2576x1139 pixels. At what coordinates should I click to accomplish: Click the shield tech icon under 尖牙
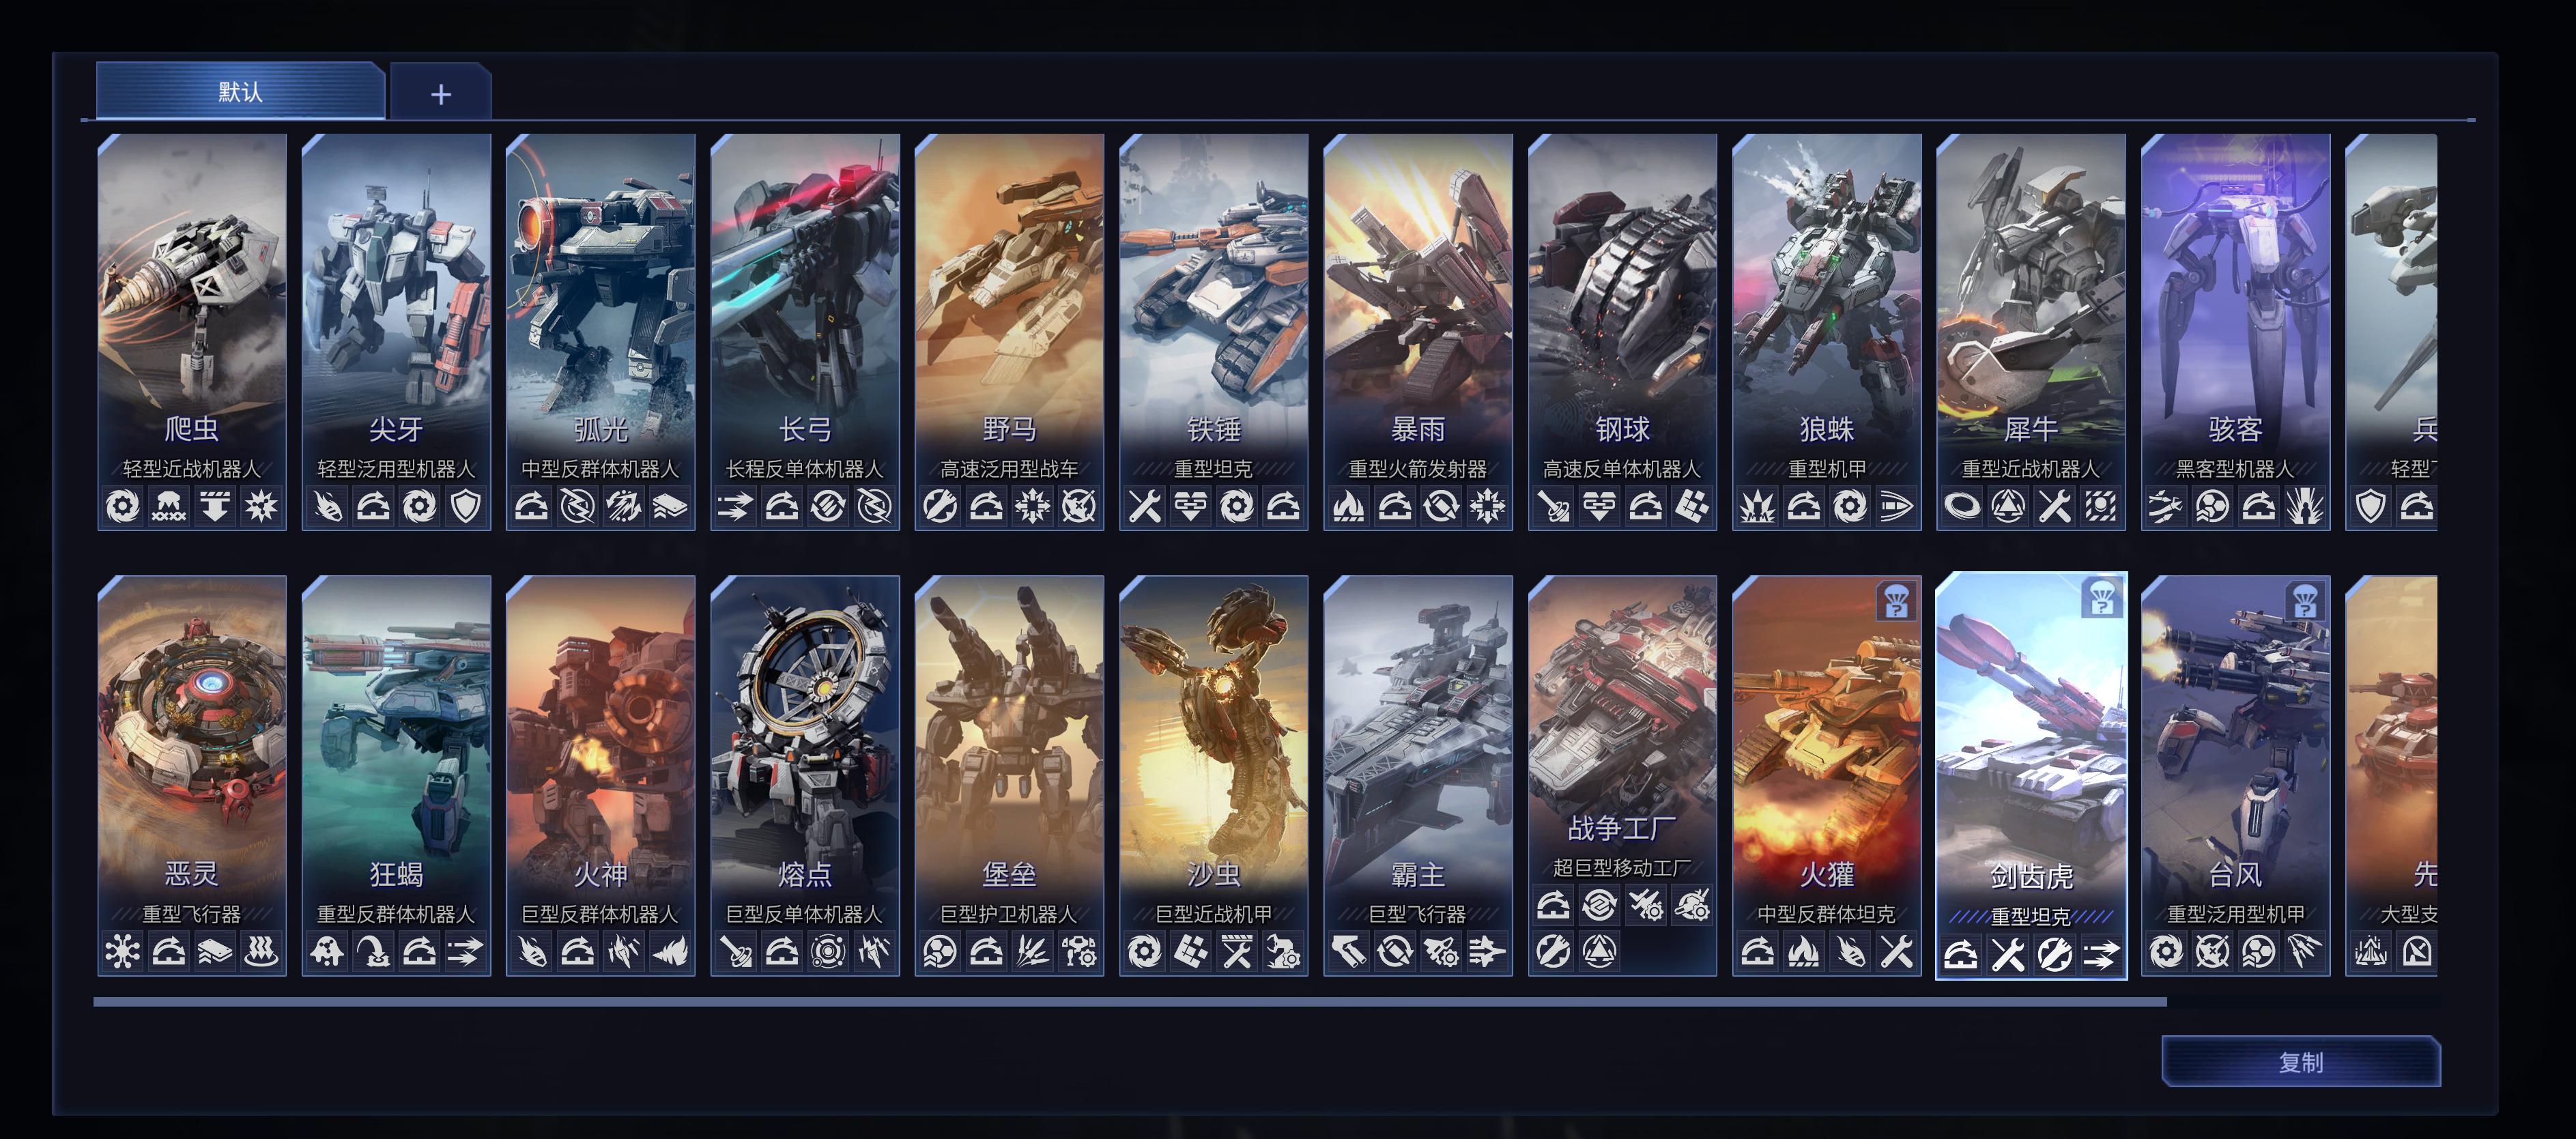[x=466, y=506]
